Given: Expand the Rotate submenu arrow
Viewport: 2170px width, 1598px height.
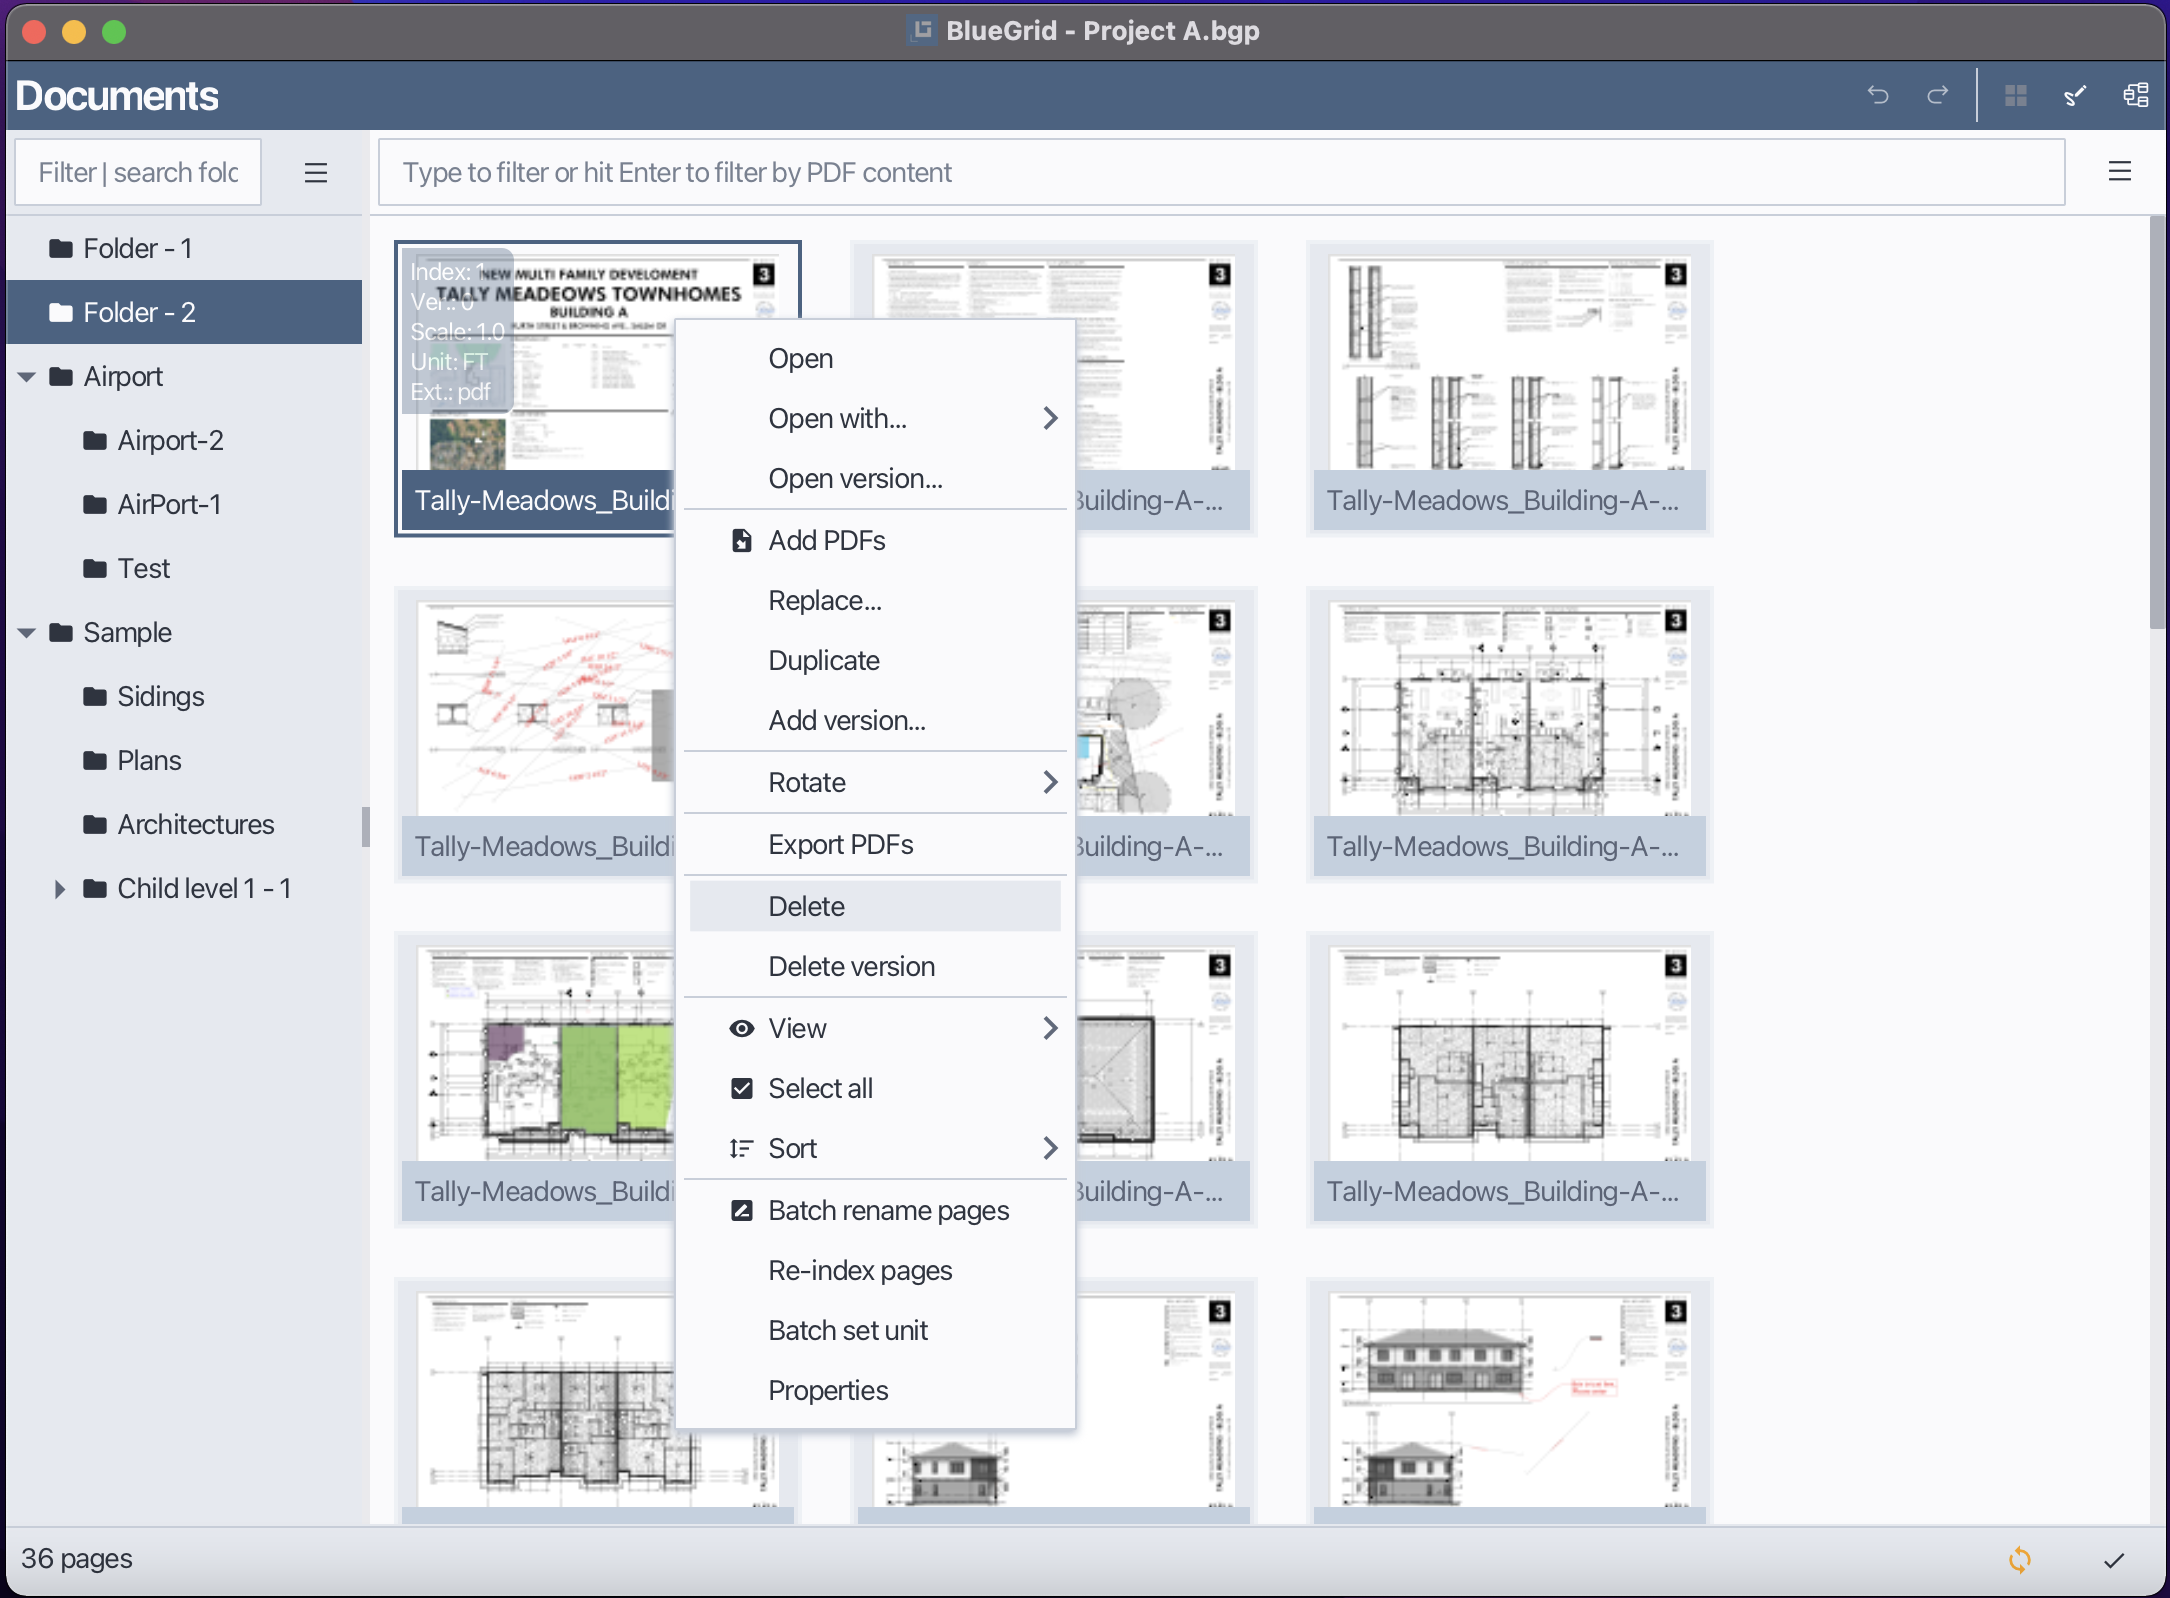Looking at the screenshot, I should coord(1049,782).
